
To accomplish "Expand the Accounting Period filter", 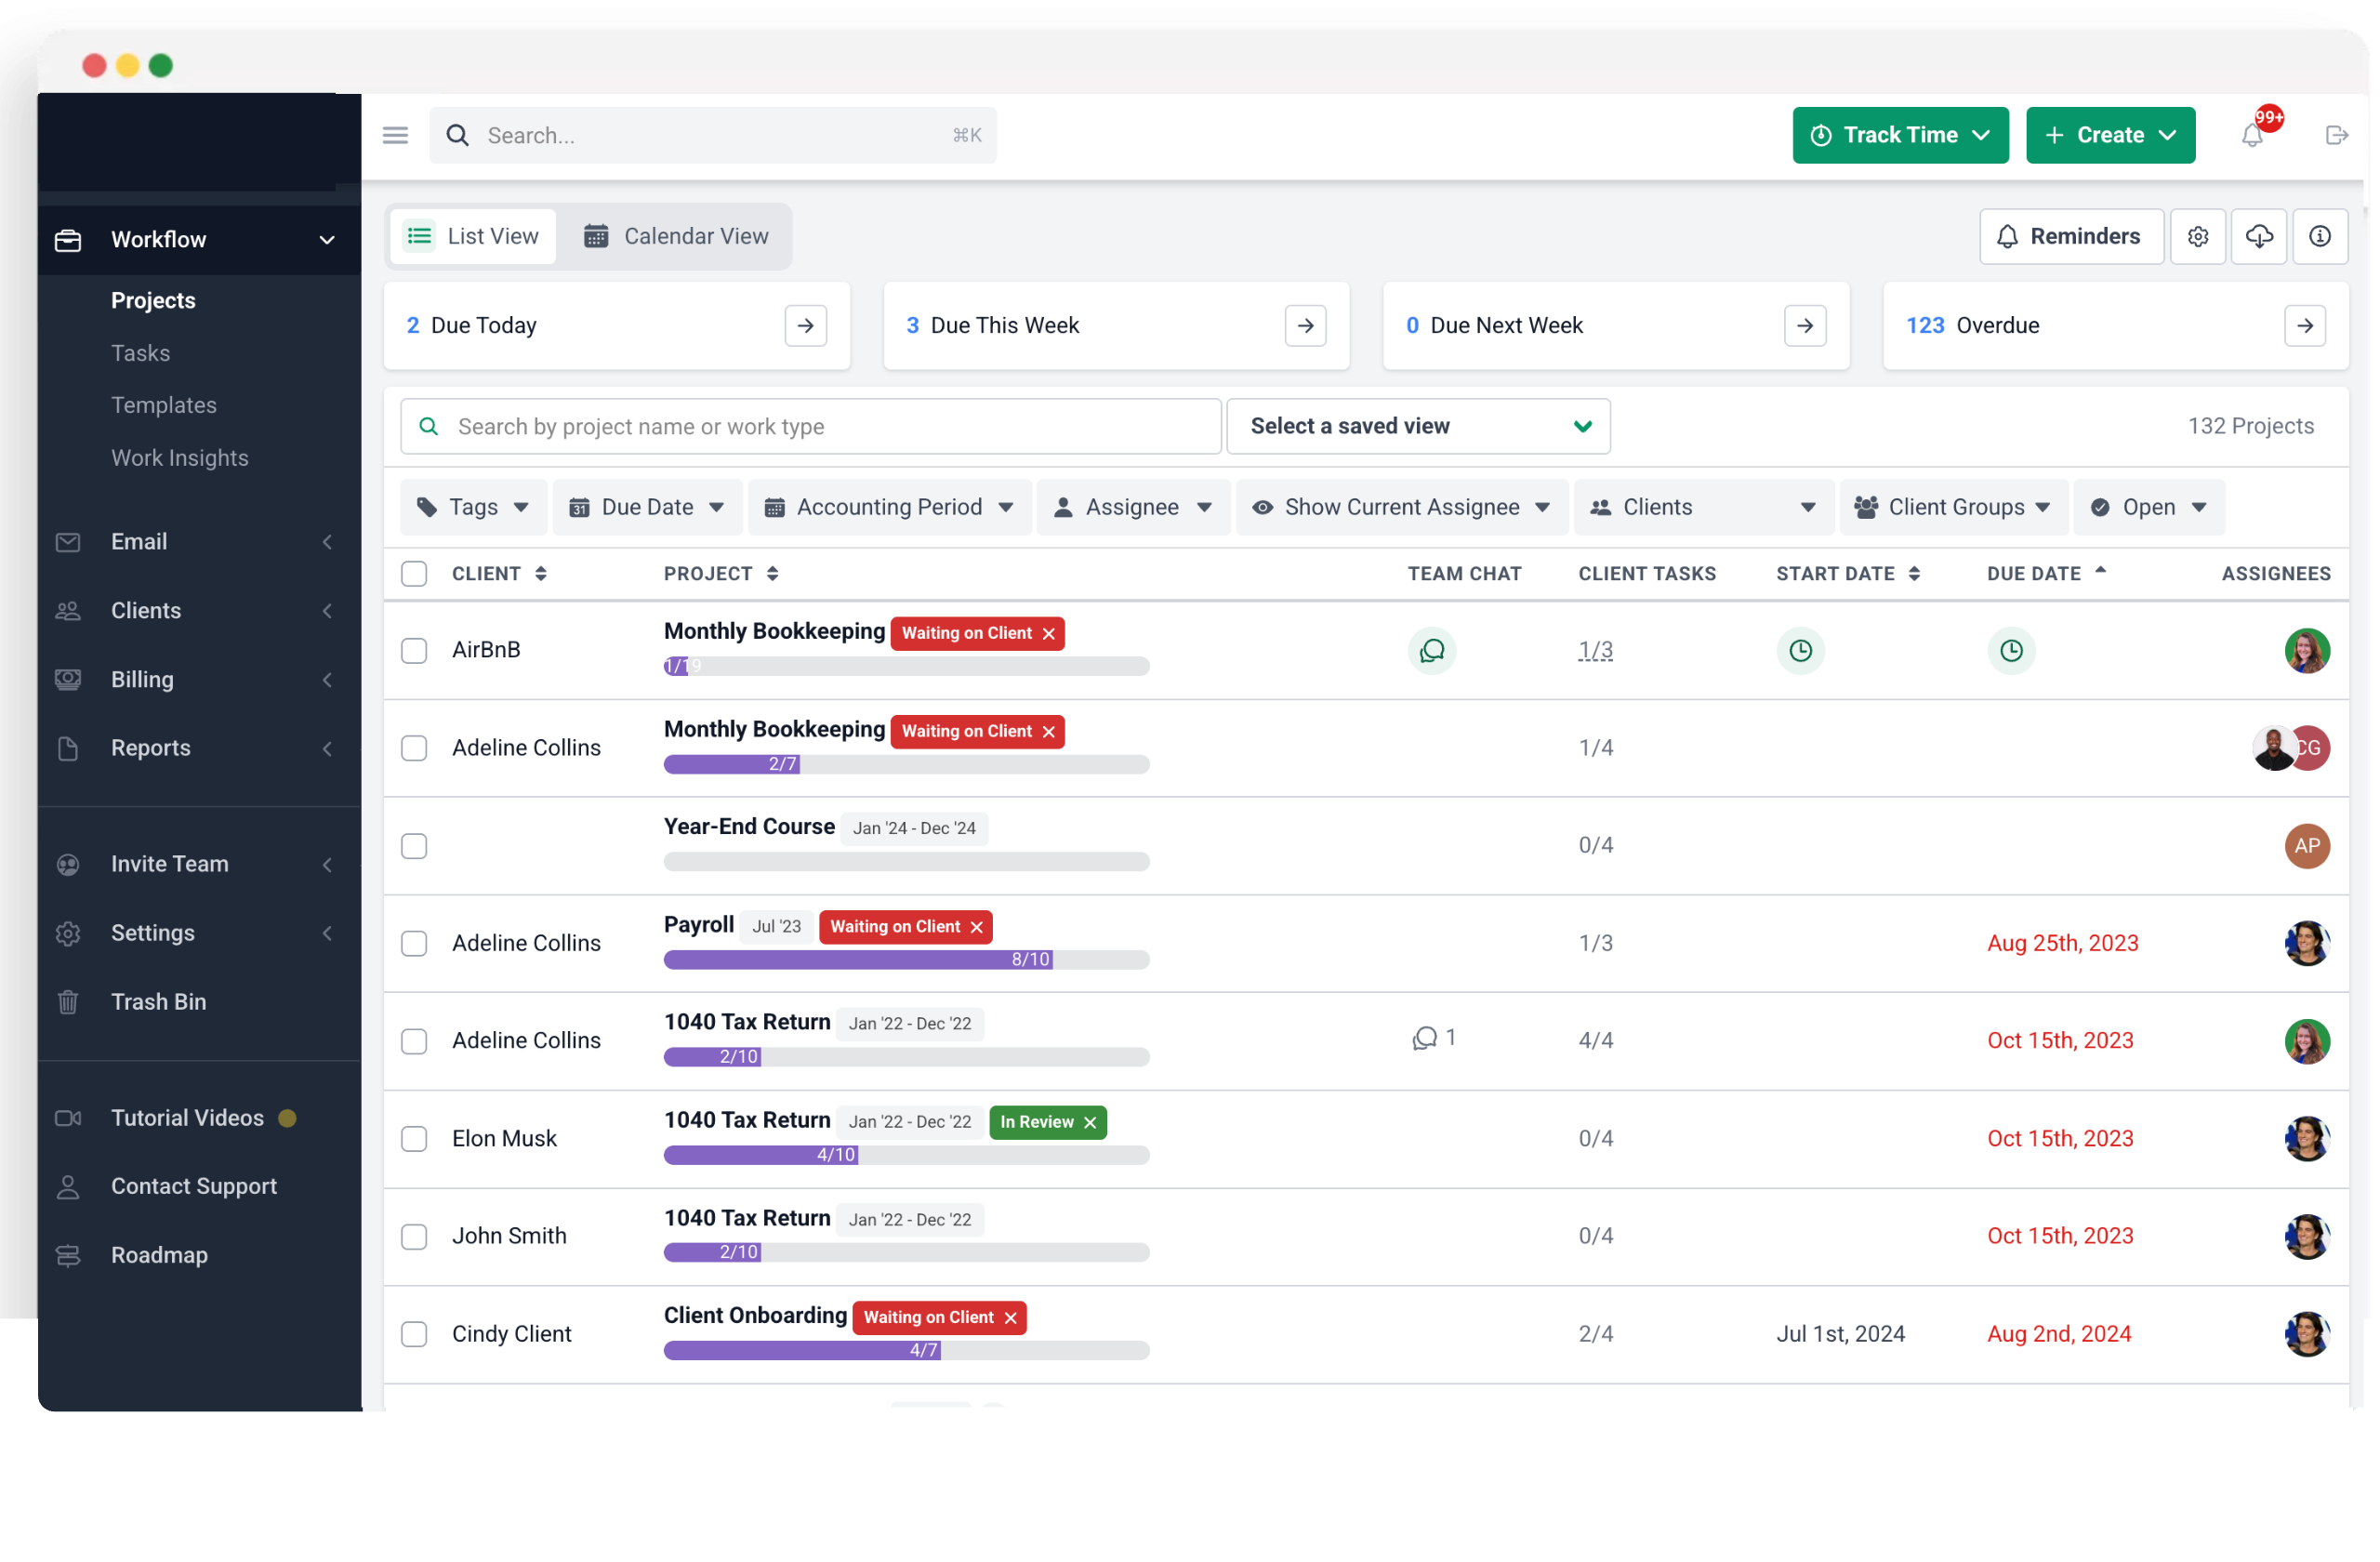I will (x=888, y=507).
